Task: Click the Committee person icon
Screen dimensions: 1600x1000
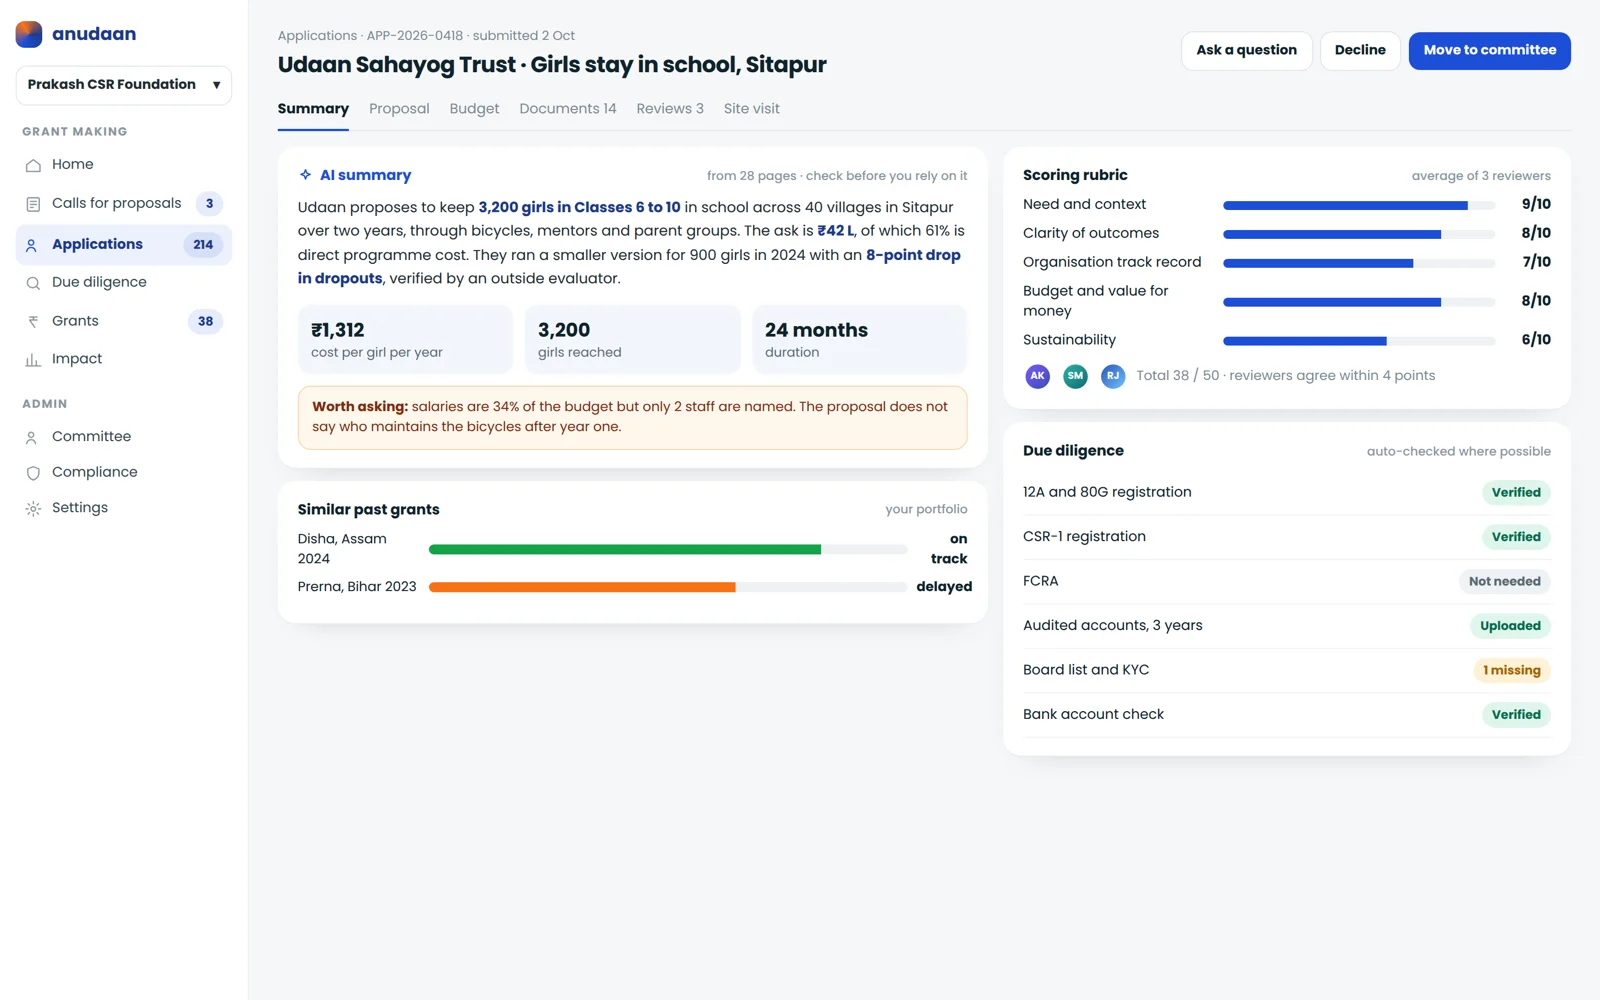Action: coord(32,437)
